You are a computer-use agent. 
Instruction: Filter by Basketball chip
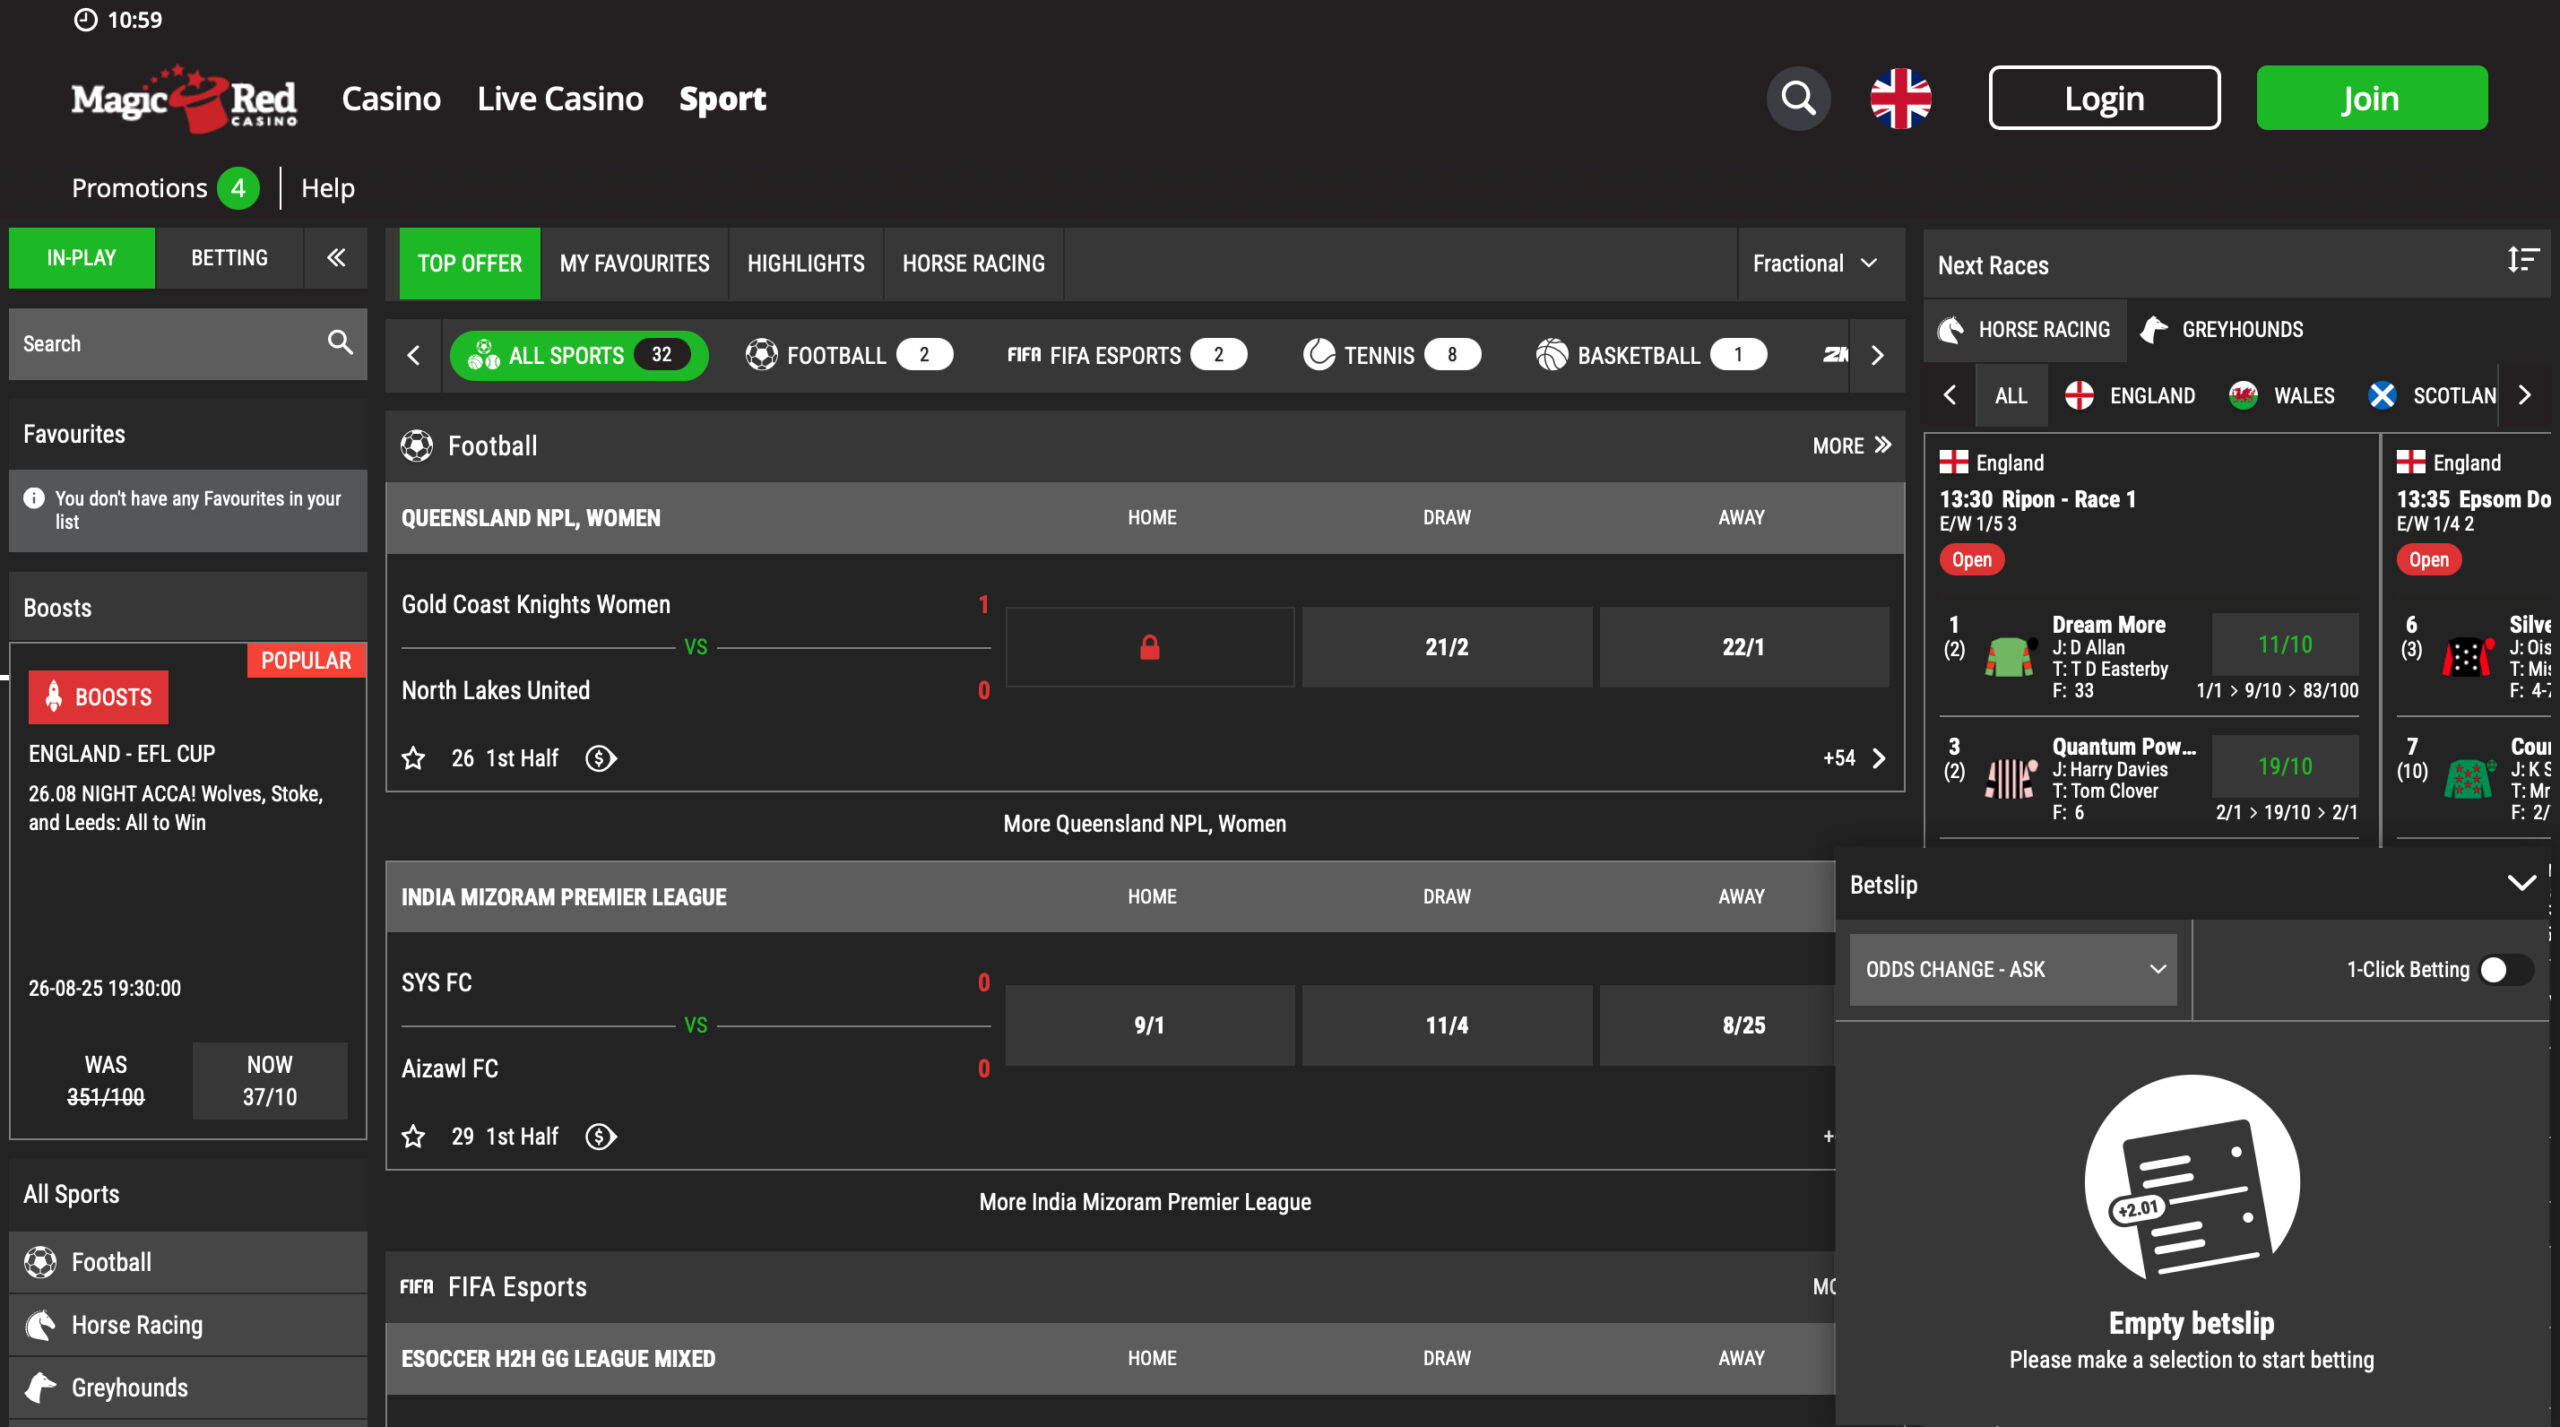pyautogui.click(x=1651, y=355)
